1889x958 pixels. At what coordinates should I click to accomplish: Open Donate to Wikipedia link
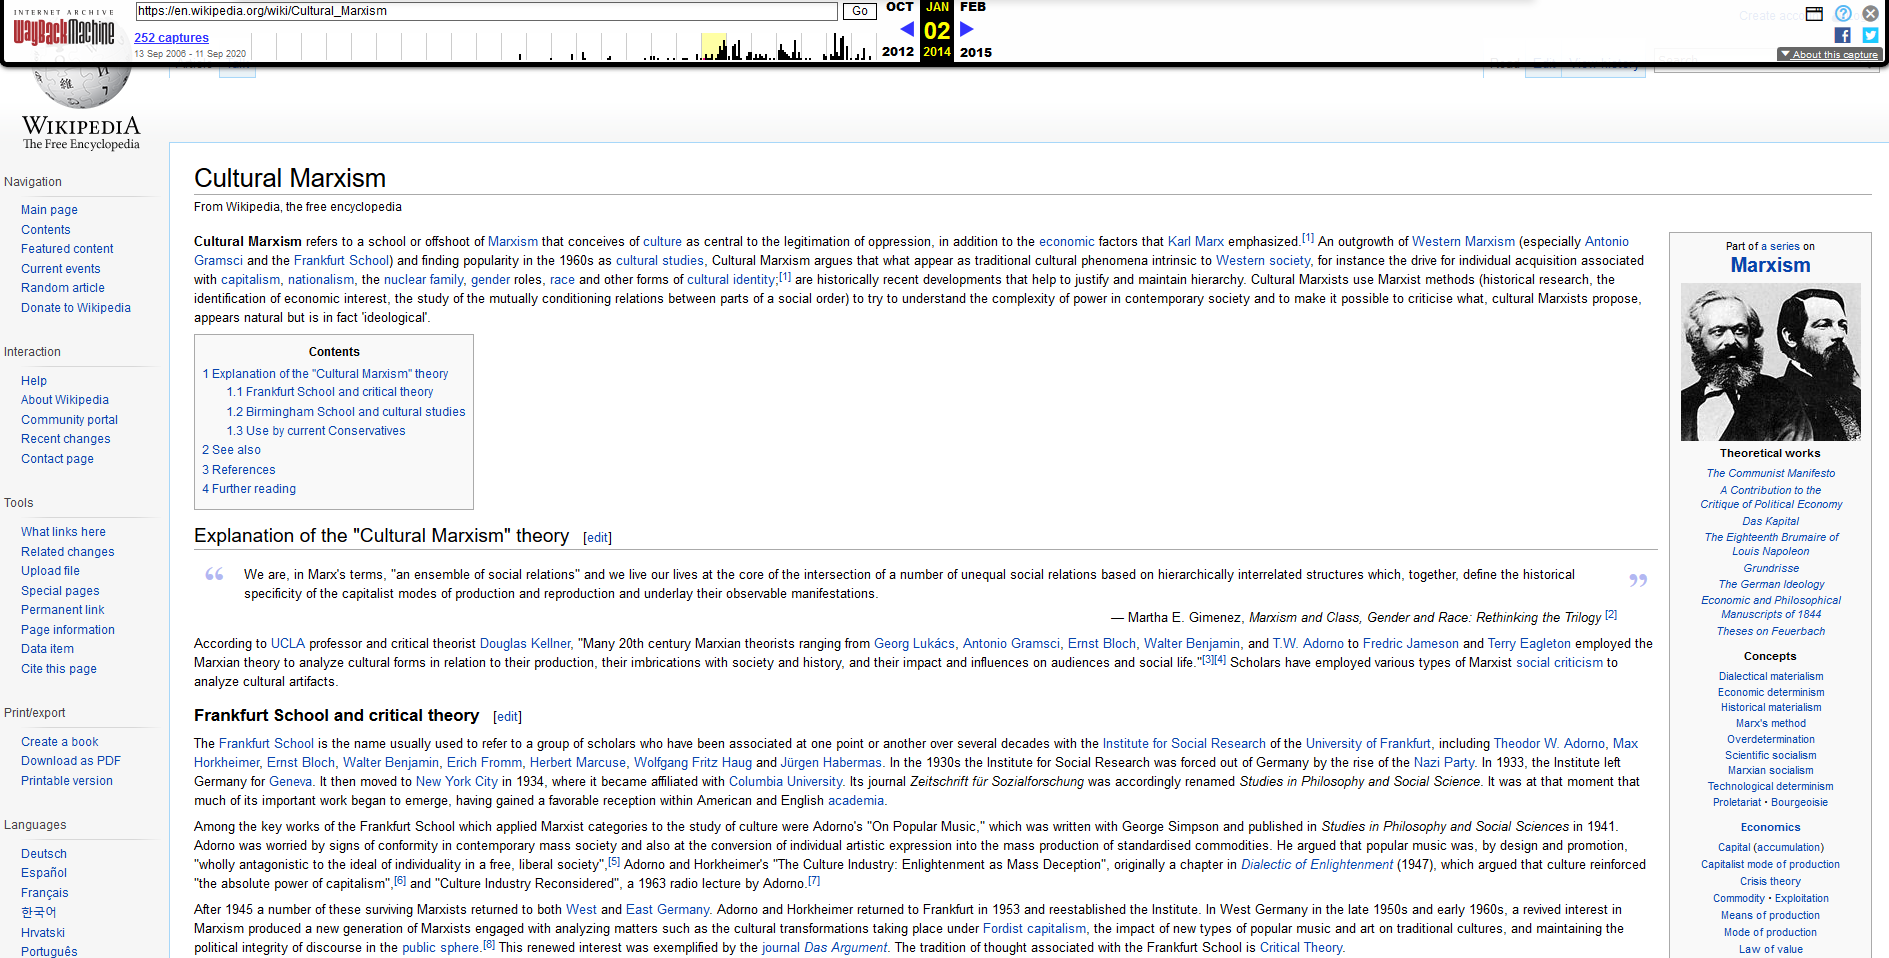76,308
